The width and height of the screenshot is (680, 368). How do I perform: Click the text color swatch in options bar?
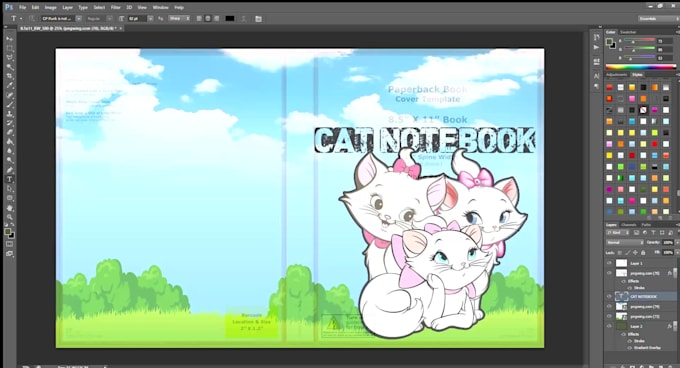point(230,19)
